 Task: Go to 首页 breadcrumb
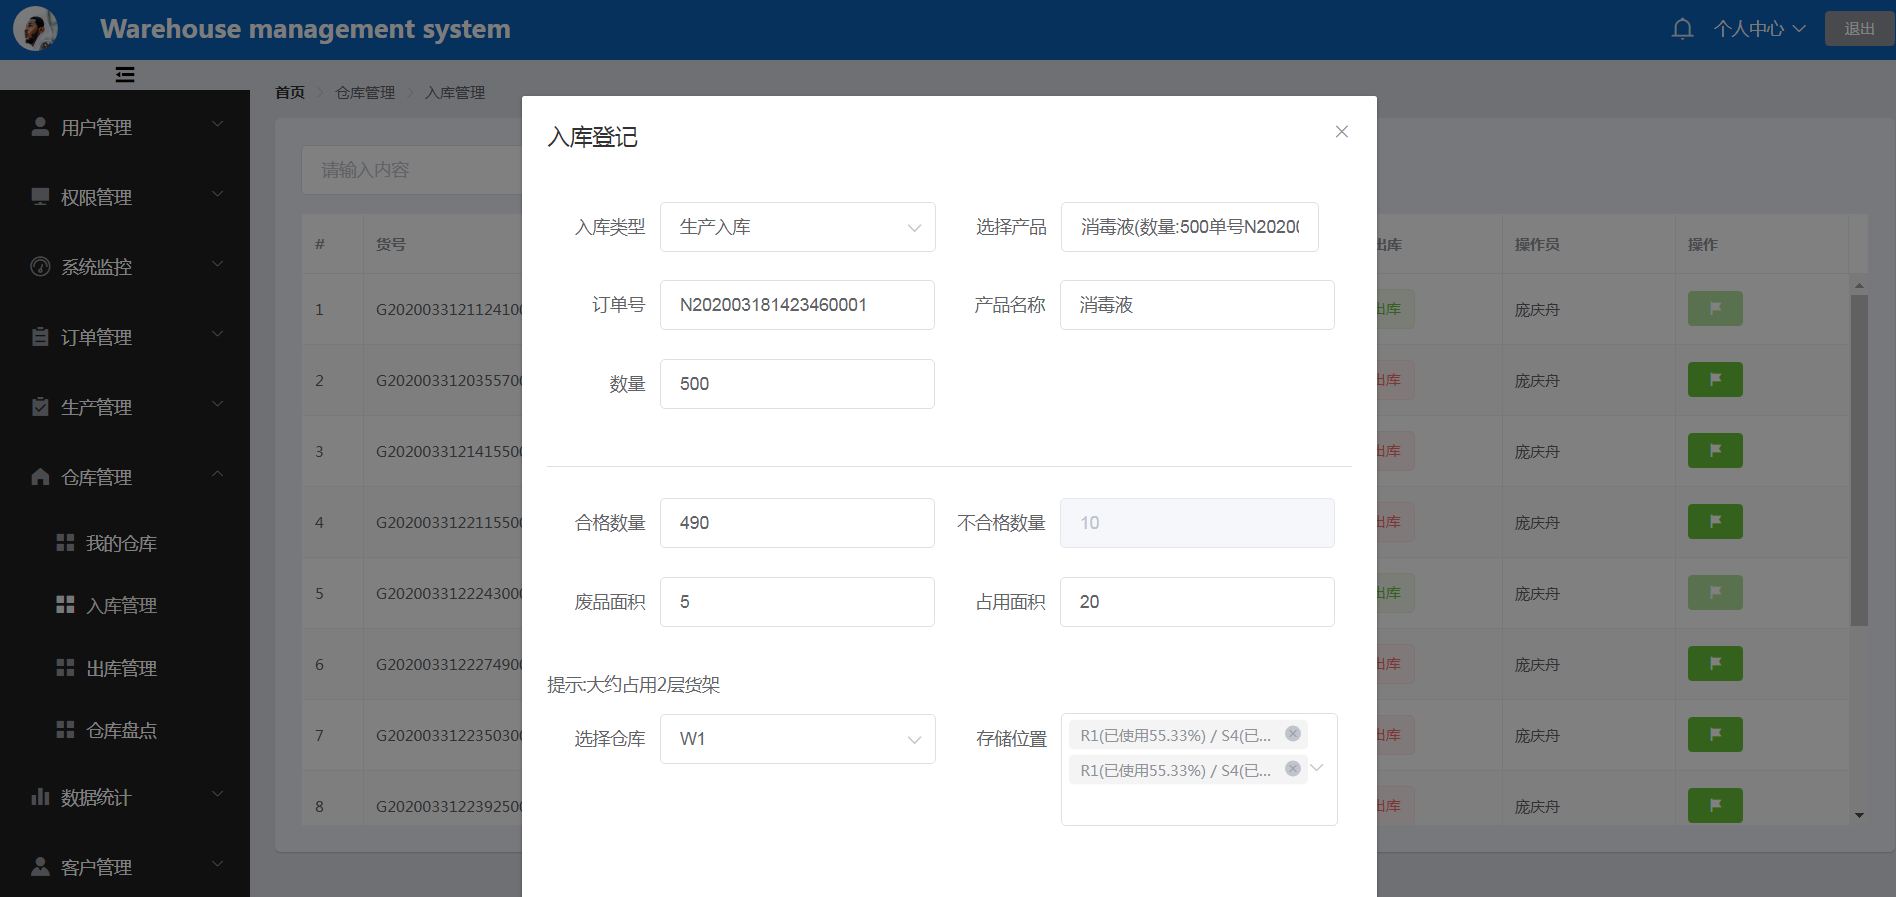click(290, 92)
